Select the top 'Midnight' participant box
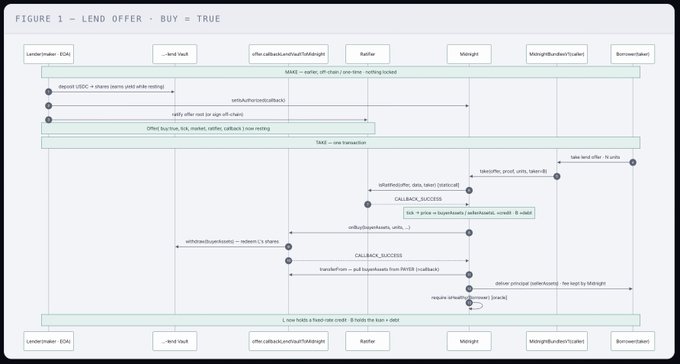680x364 pixels. point(469,54)
